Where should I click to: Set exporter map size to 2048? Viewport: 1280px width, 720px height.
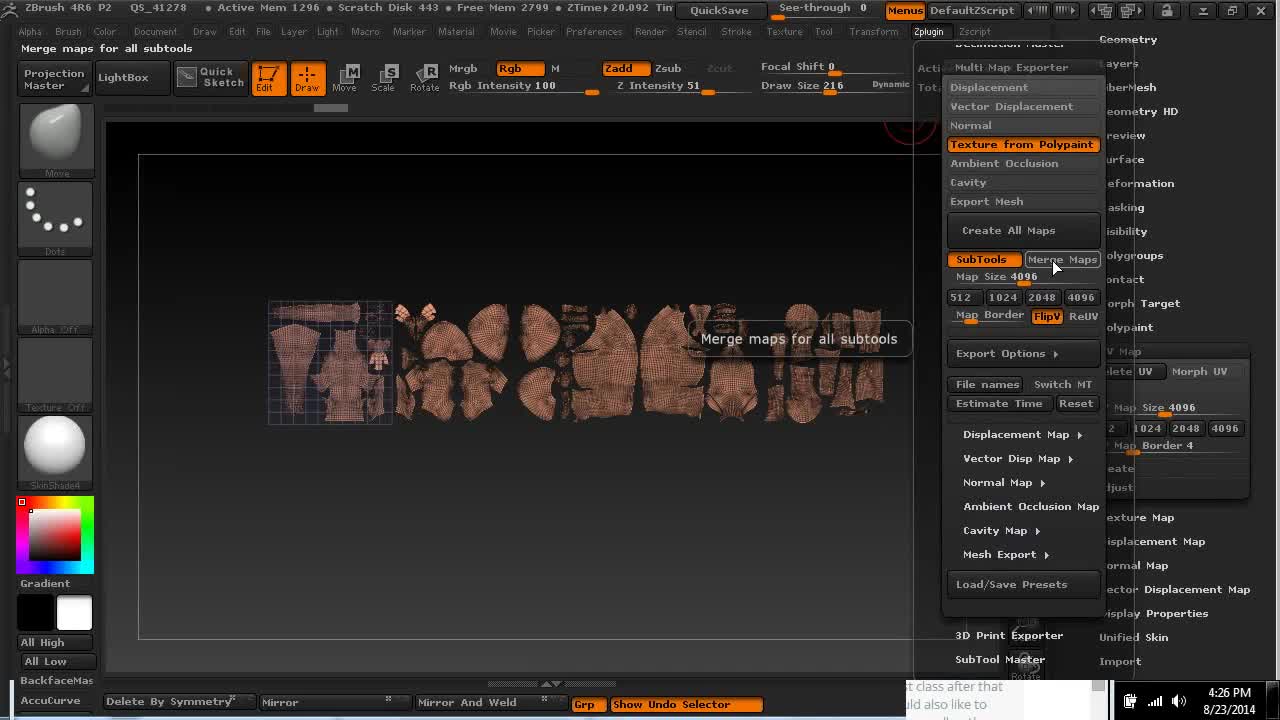click(x=1041, y=297)
